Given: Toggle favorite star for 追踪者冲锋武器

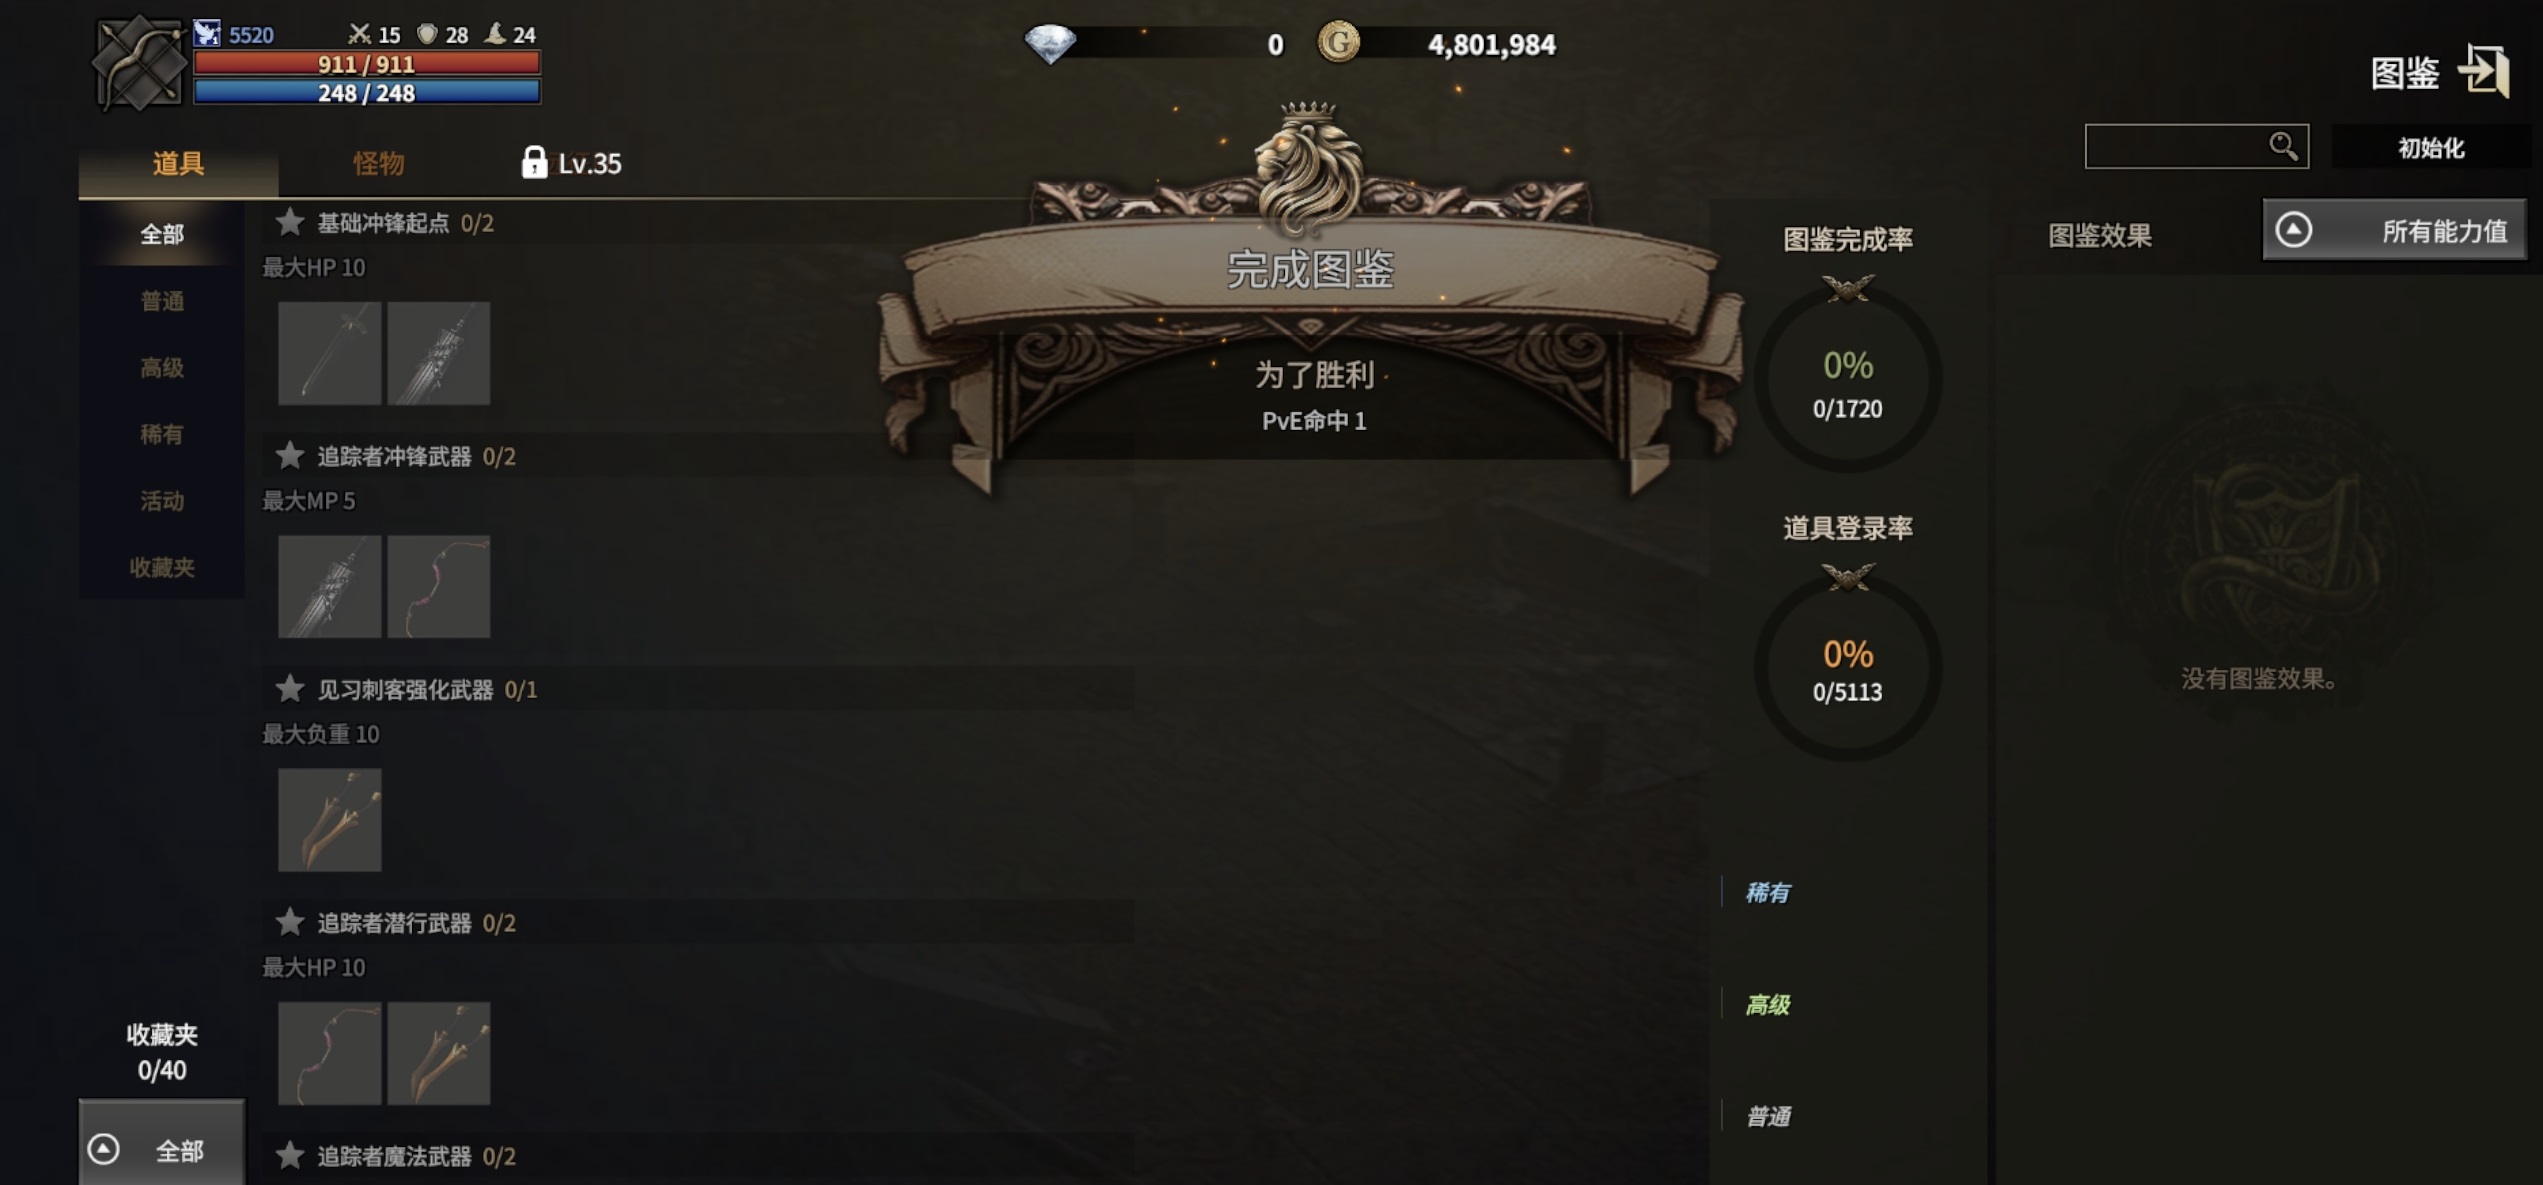Looking at the screenshot, I should [290, 456].
